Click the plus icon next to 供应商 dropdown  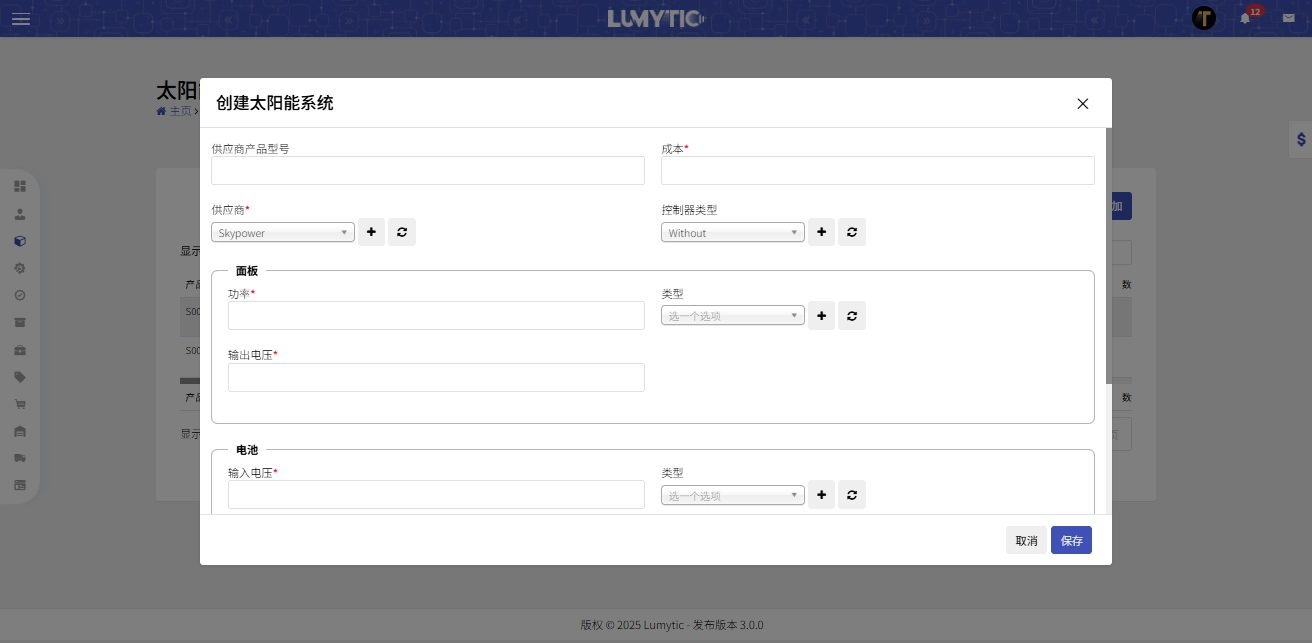[371, 232]
